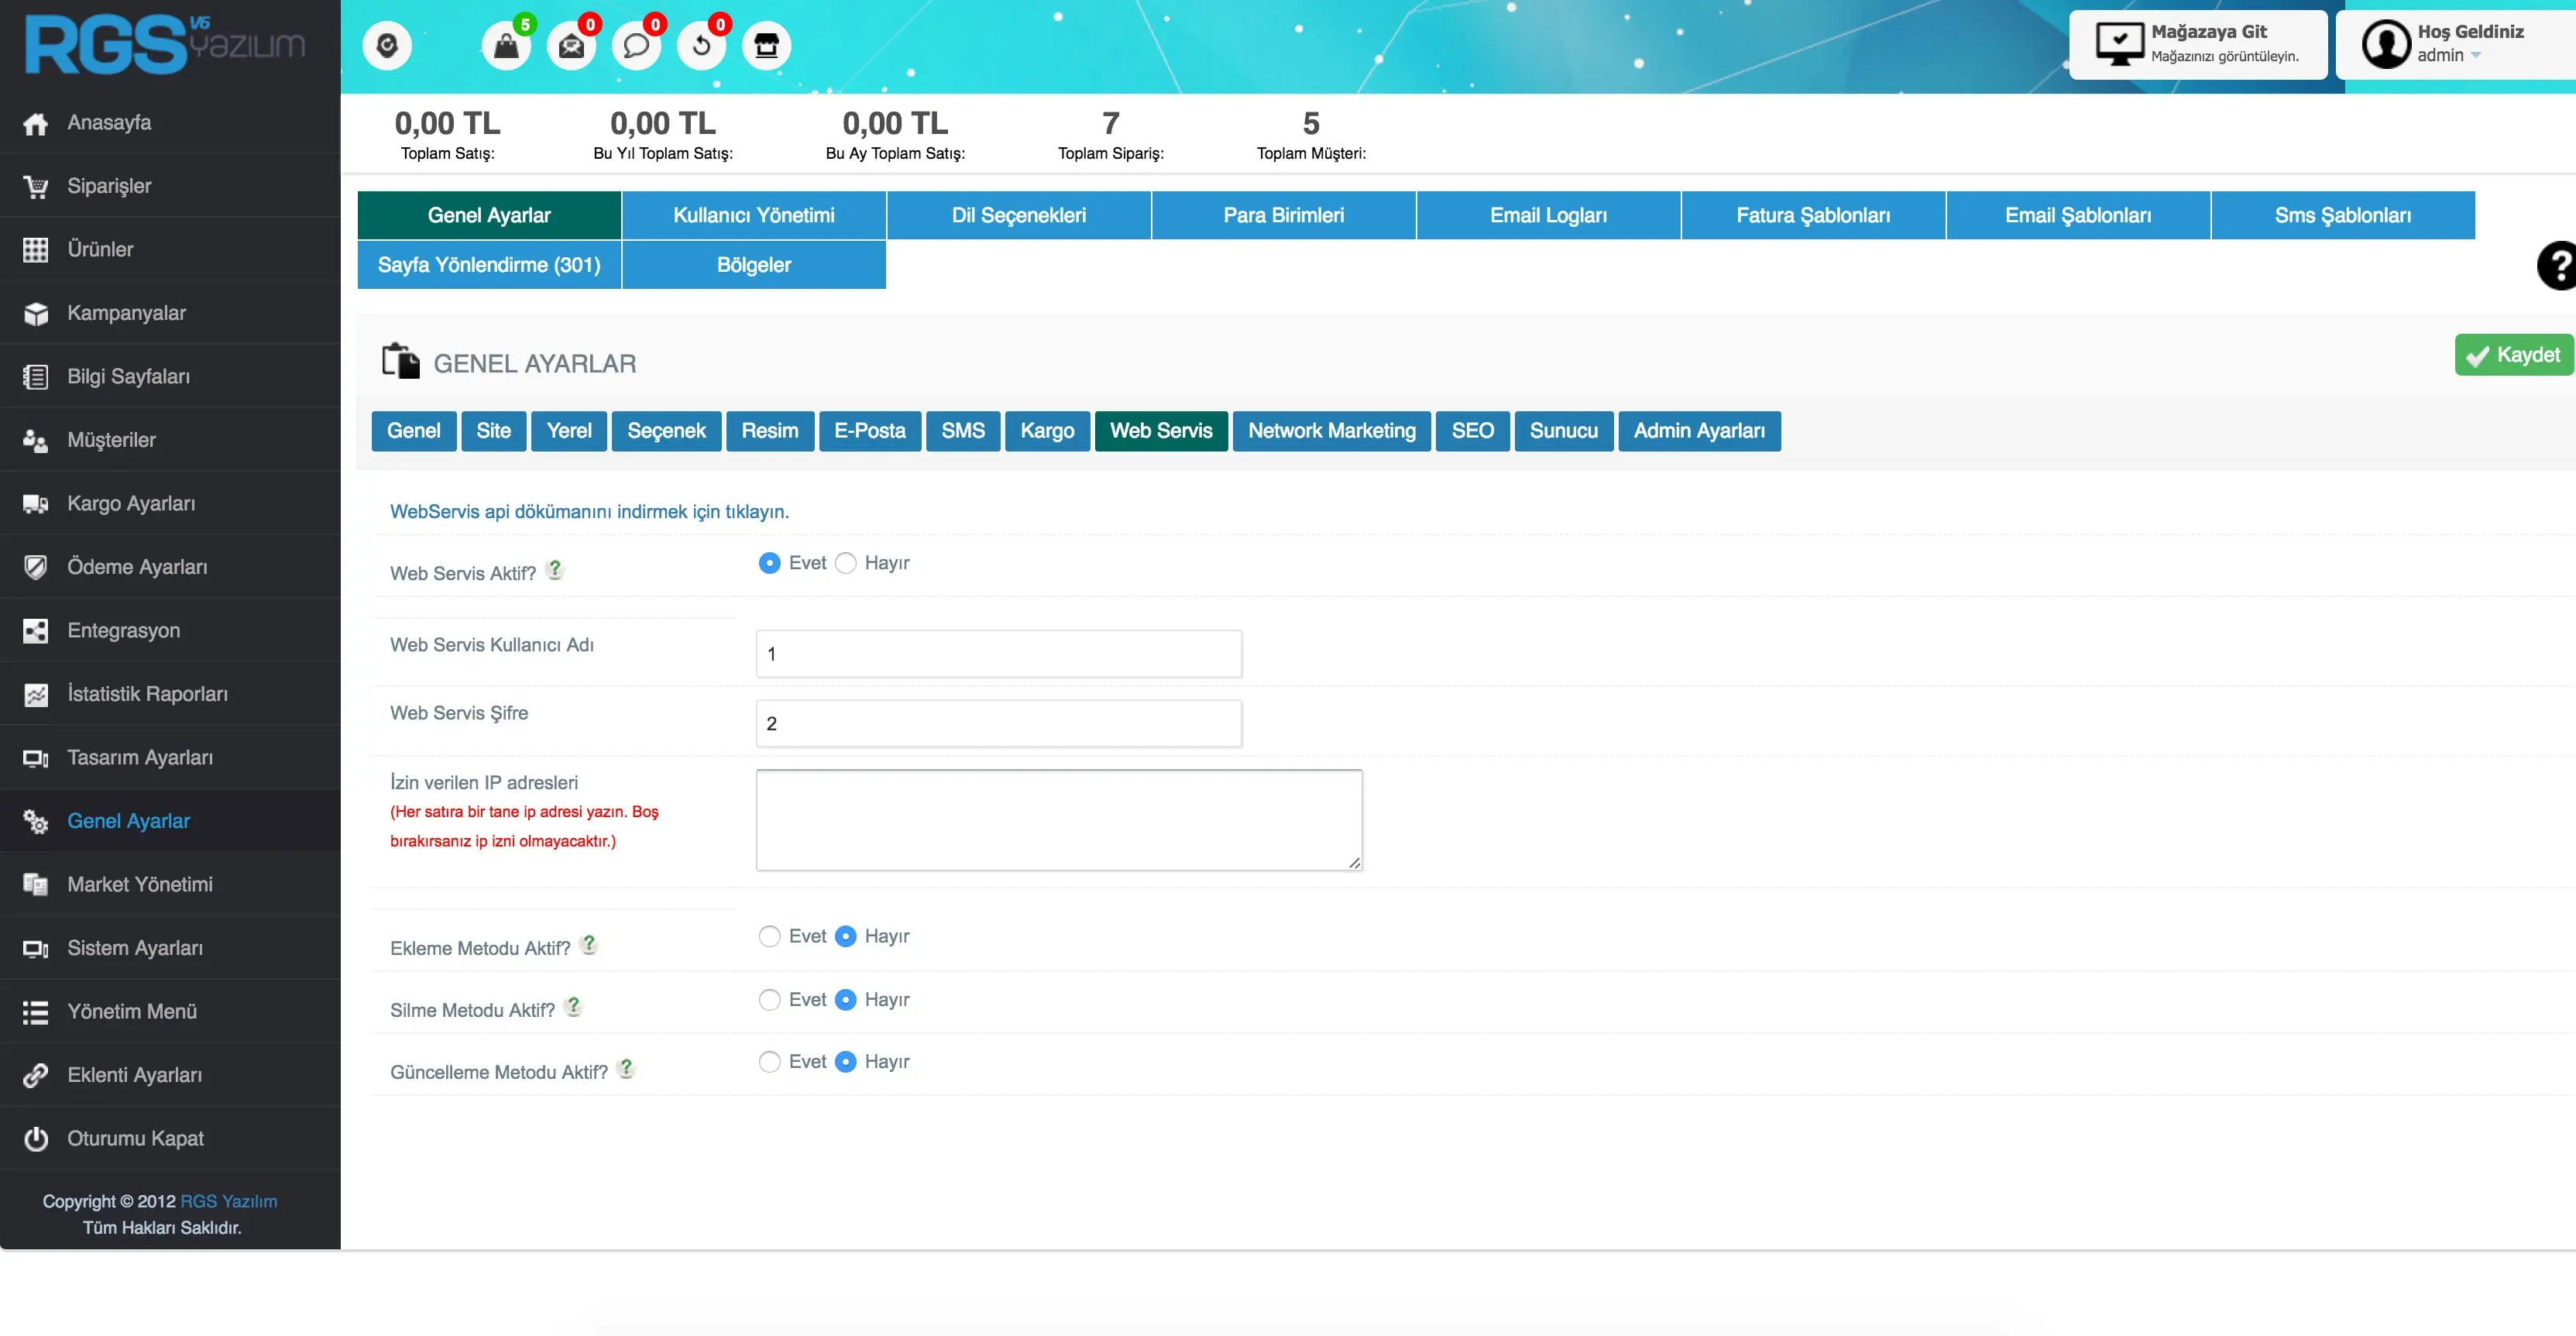Click the speech bubble comments icon
2576x1336 pixels.
(636, 46)
